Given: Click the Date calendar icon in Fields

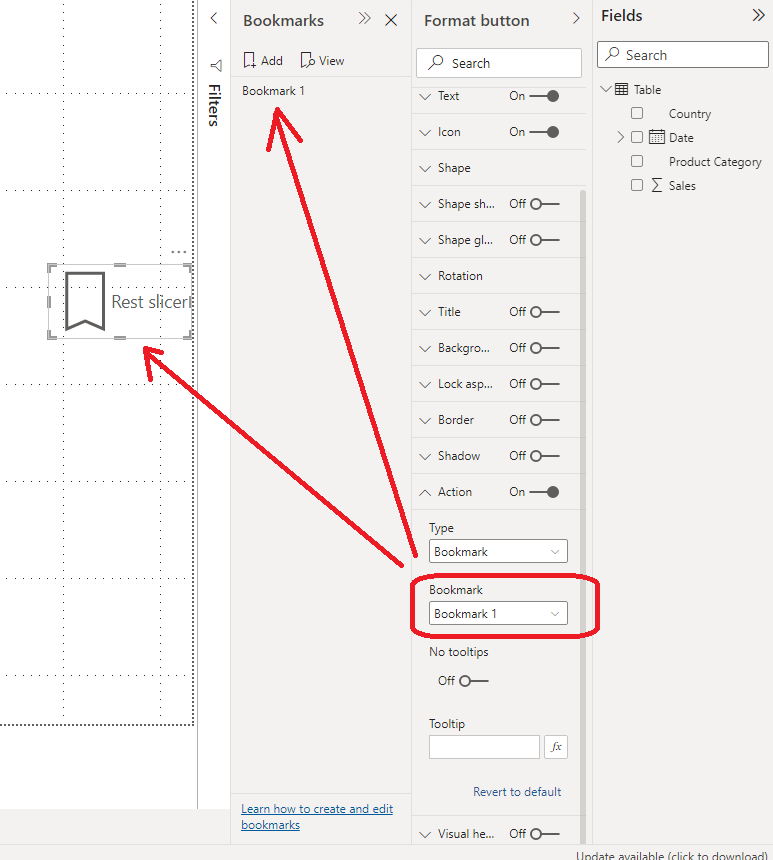Looking at the screenshot, I should 657,137.
